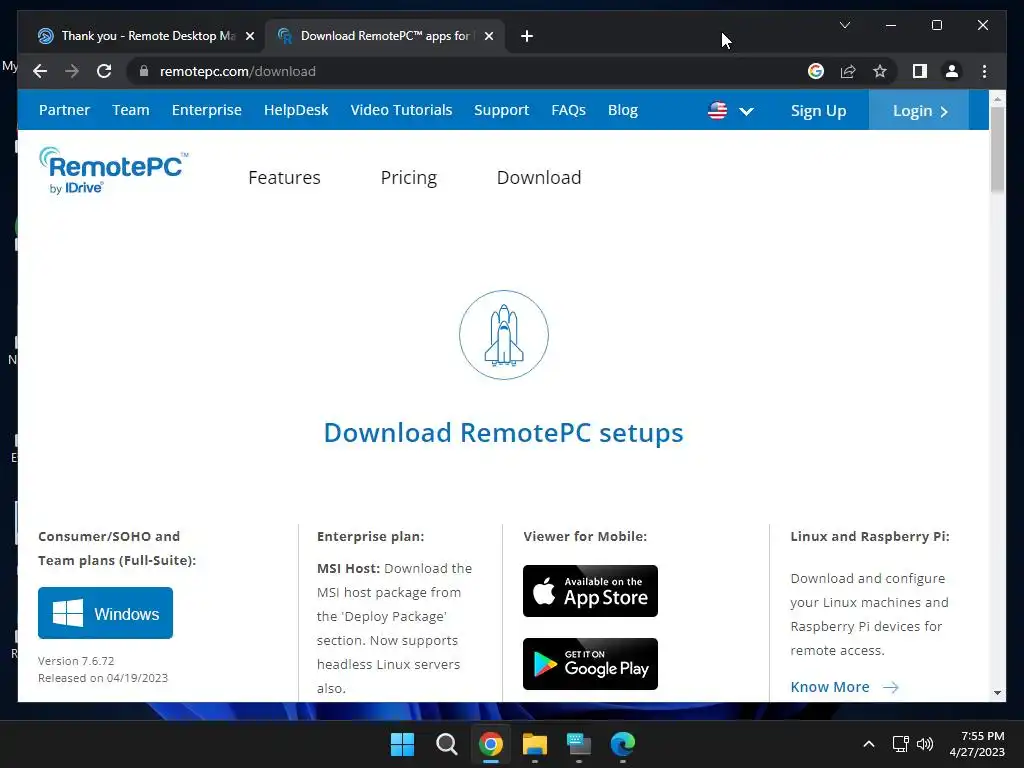This screenshot has height=768, width=1024.
Task: Select the Download RemotePC apps tab
Action: (x=384, y=36)
